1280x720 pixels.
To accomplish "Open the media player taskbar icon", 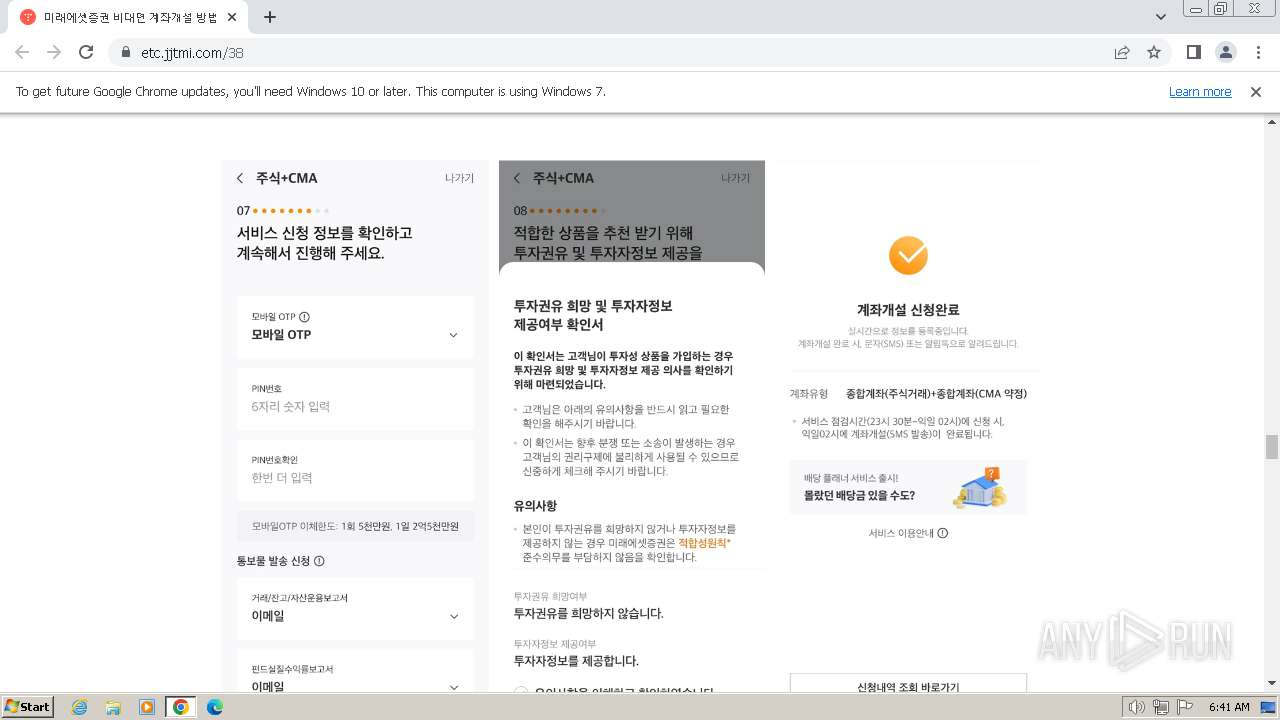I will tap(147, 707).
